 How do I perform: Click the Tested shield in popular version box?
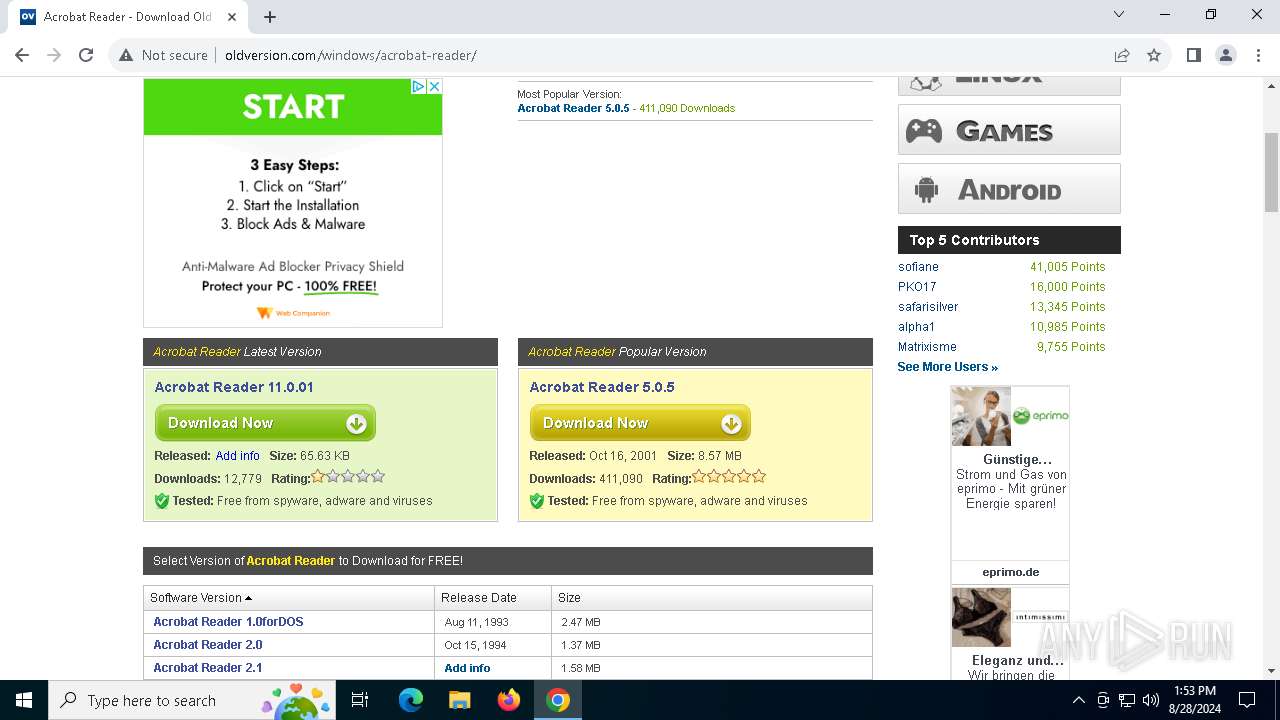537,501
